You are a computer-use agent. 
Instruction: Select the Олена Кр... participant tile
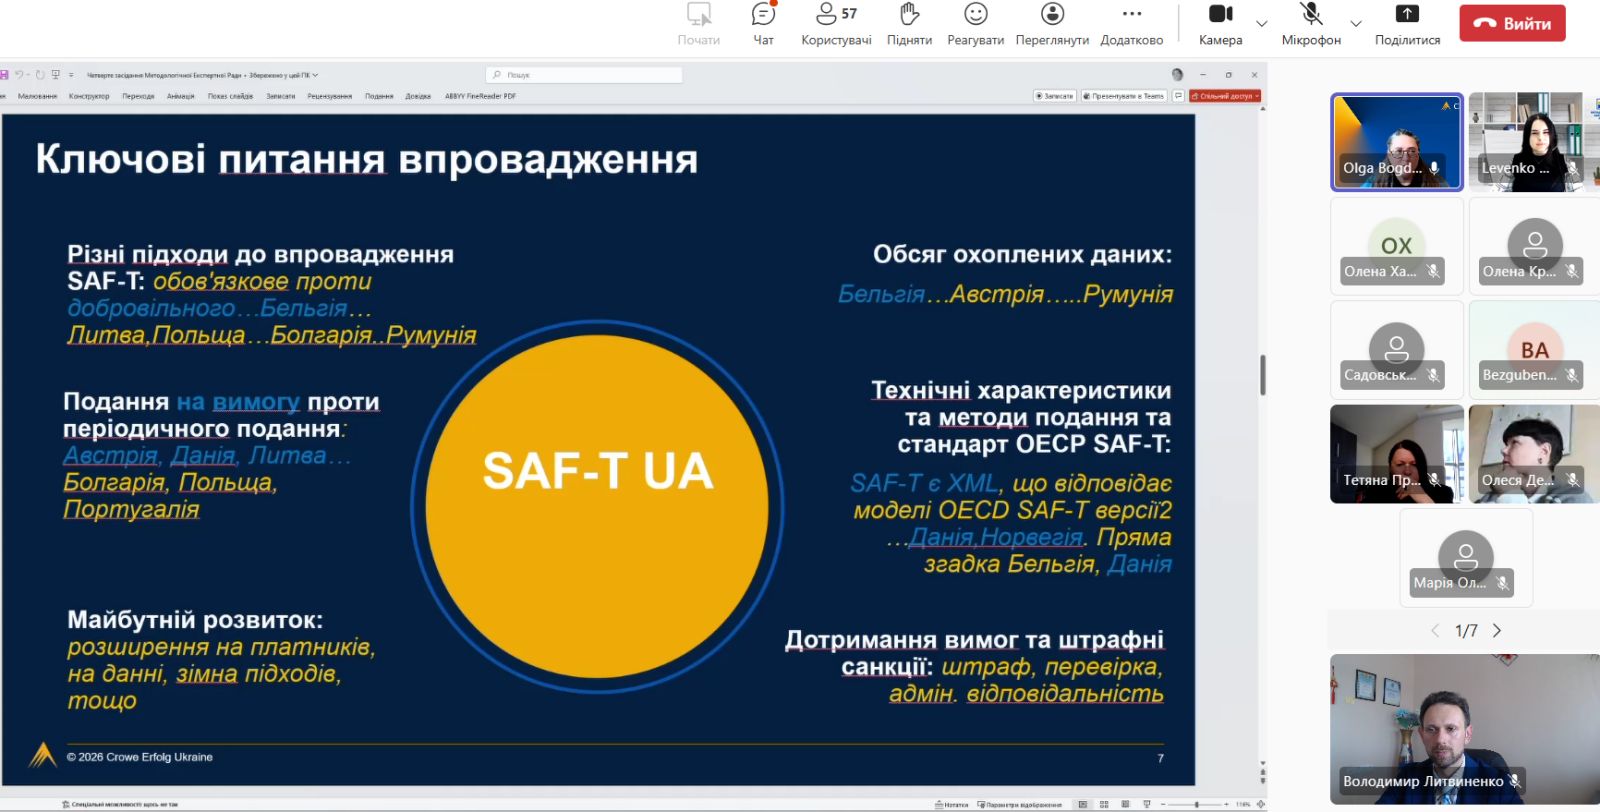1534,246
